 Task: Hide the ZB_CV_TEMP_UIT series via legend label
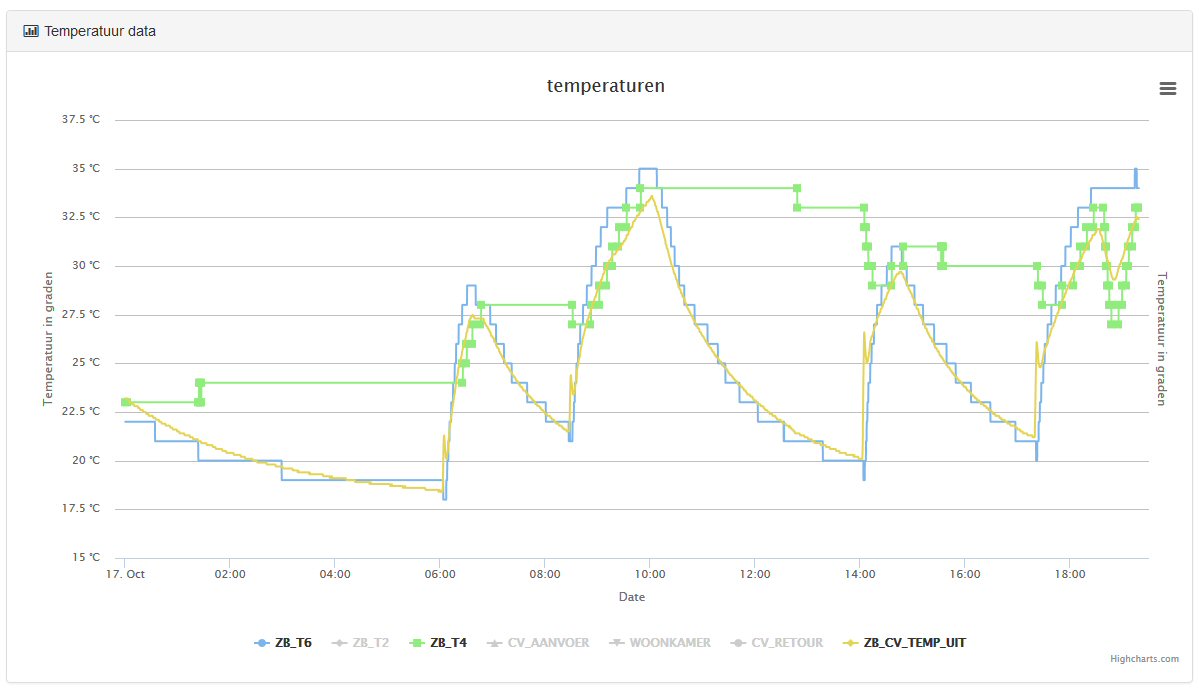(x=915, y=643)
